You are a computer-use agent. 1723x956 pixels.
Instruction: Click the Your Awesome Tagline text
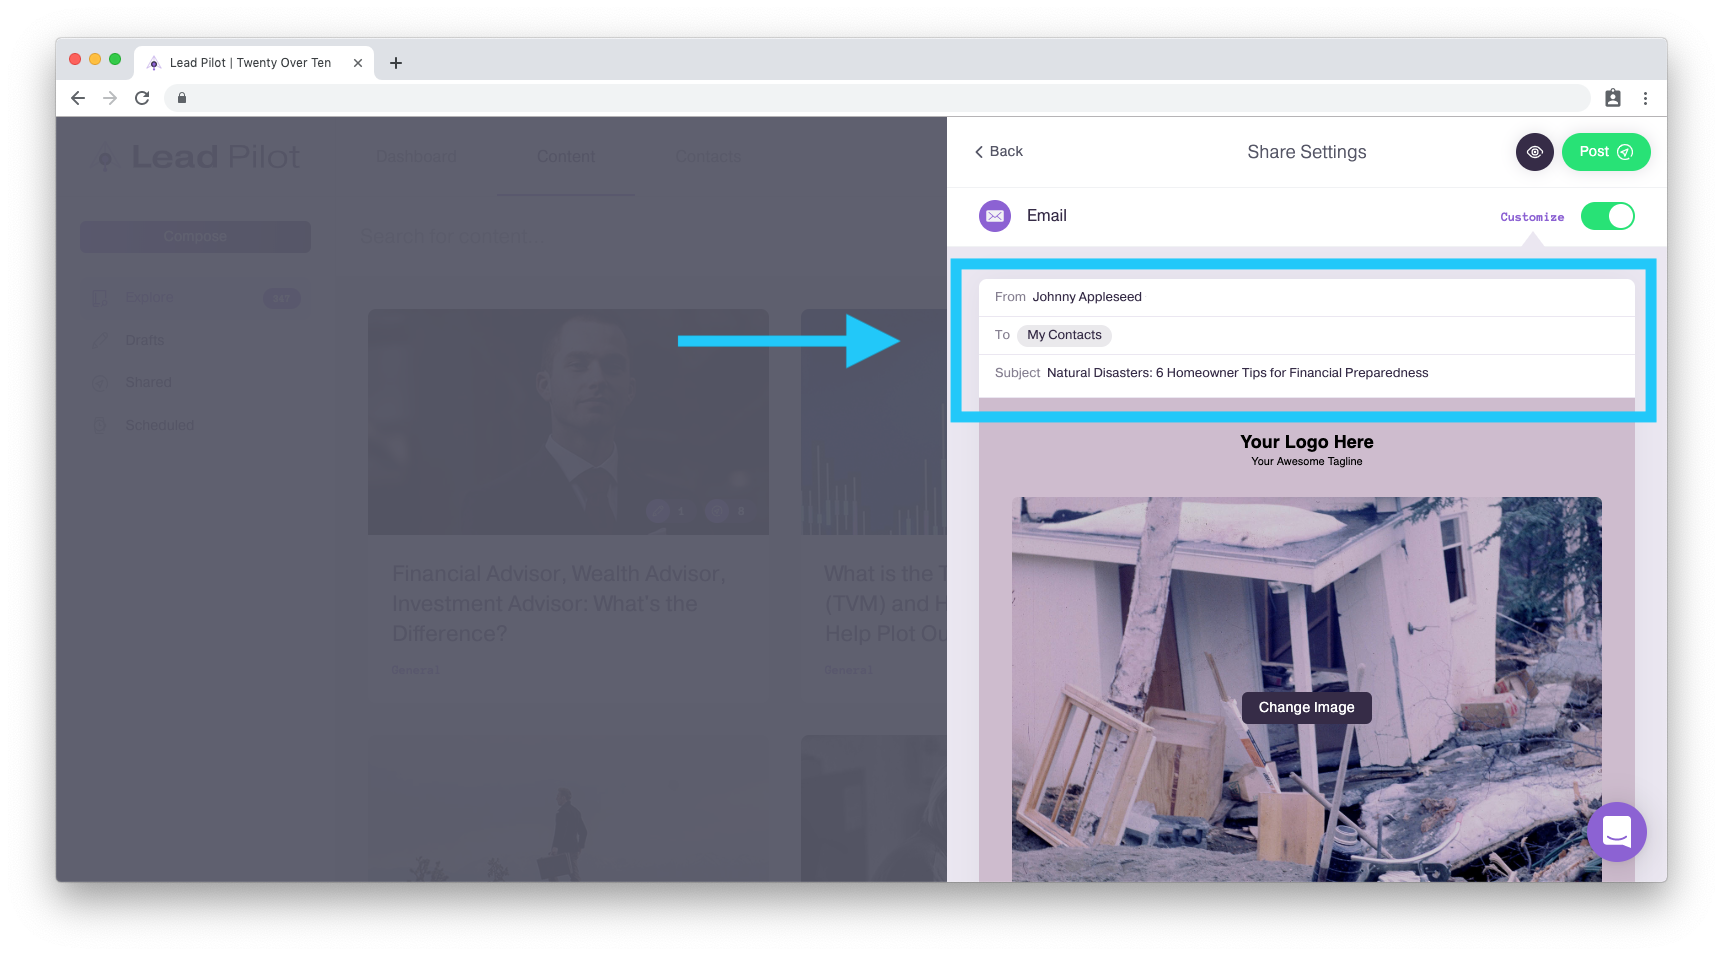click(x=1306, y=462)
